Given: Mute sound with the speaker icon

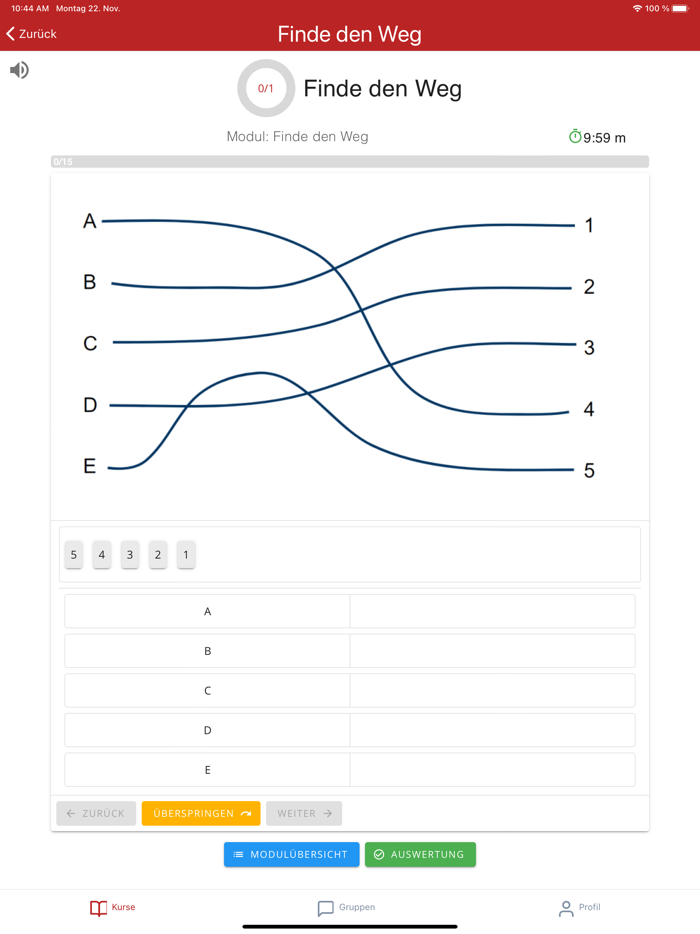Looking at the screenshot, I should tap(19, 70).
